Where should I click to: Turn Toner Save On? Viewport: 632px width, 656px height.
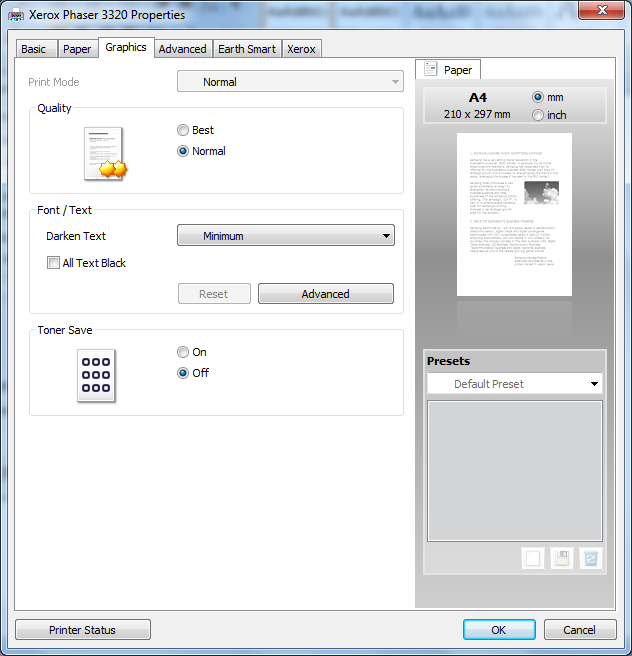(x=183, y=352)
